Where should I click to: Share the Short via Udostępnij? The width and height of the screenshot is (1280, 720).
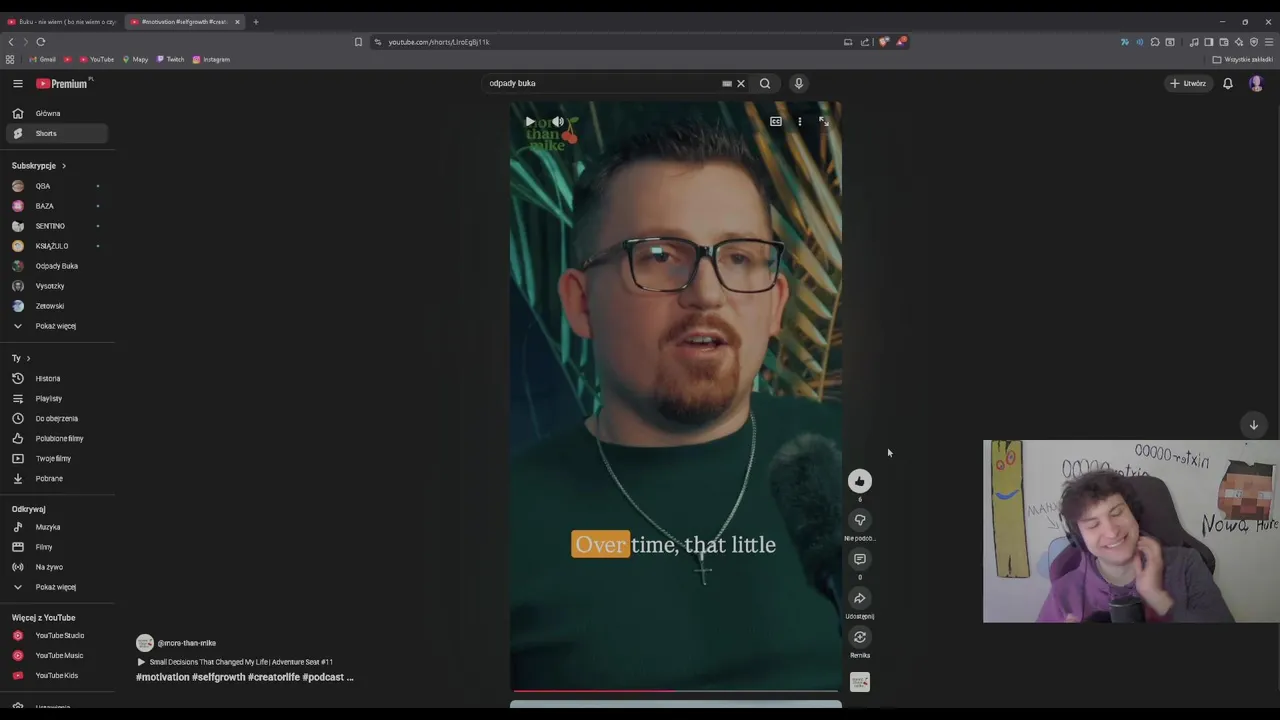(860, 598)
